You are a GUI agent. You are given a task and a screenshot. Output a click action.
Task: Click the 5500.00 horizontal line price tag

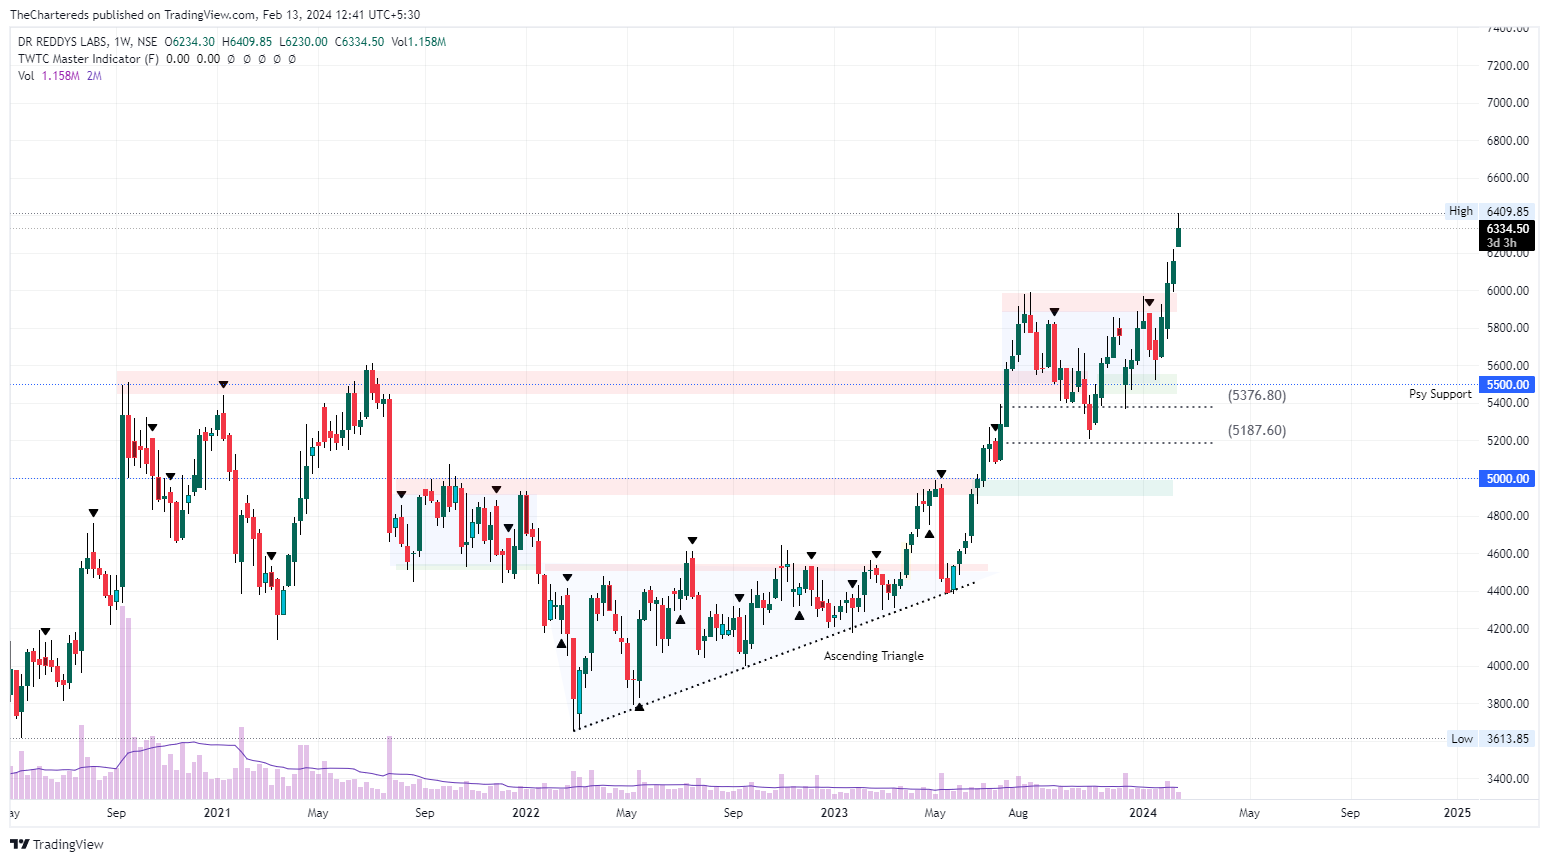point(1507,385)
